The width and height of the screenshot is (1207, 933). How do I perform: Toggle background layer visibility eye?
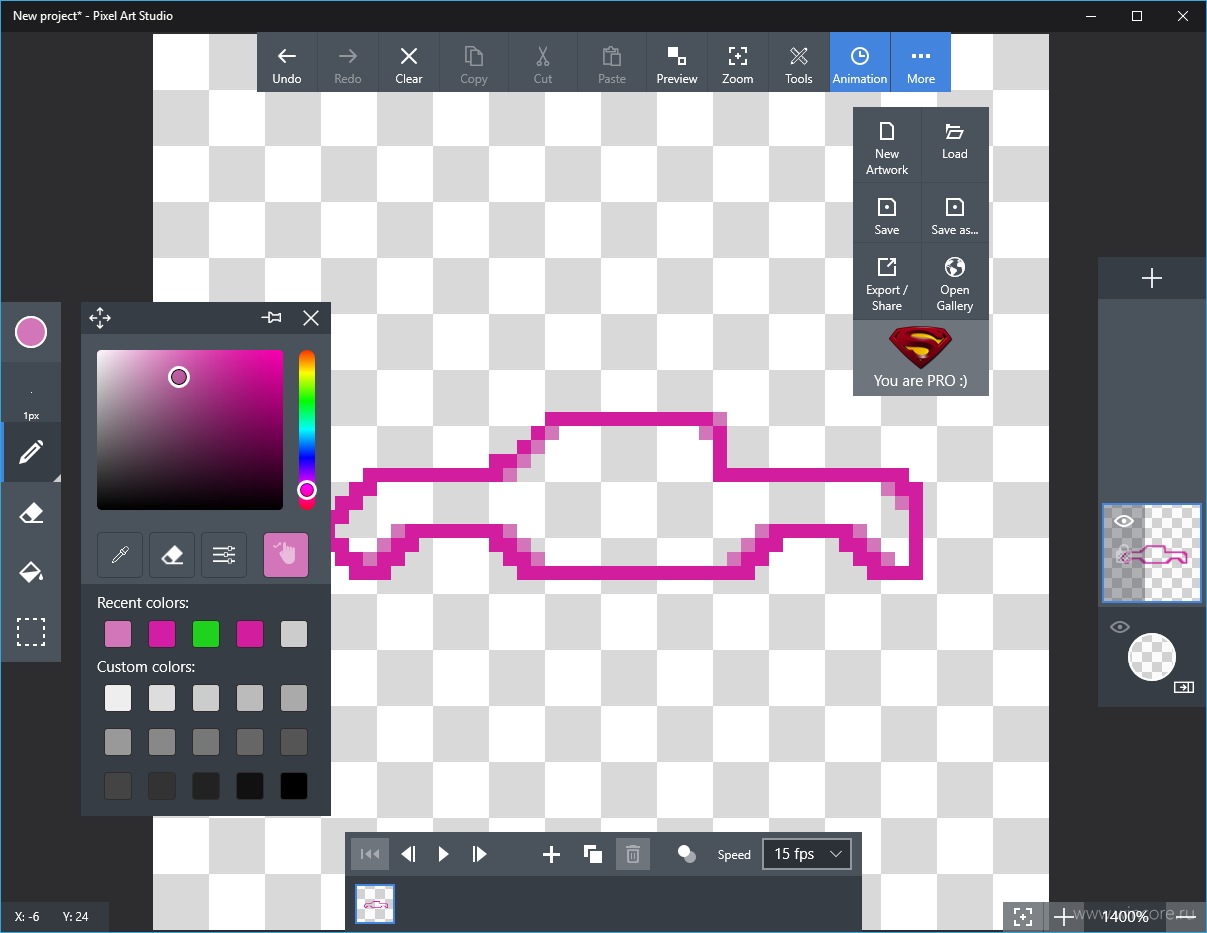(x=1120, y=627)
